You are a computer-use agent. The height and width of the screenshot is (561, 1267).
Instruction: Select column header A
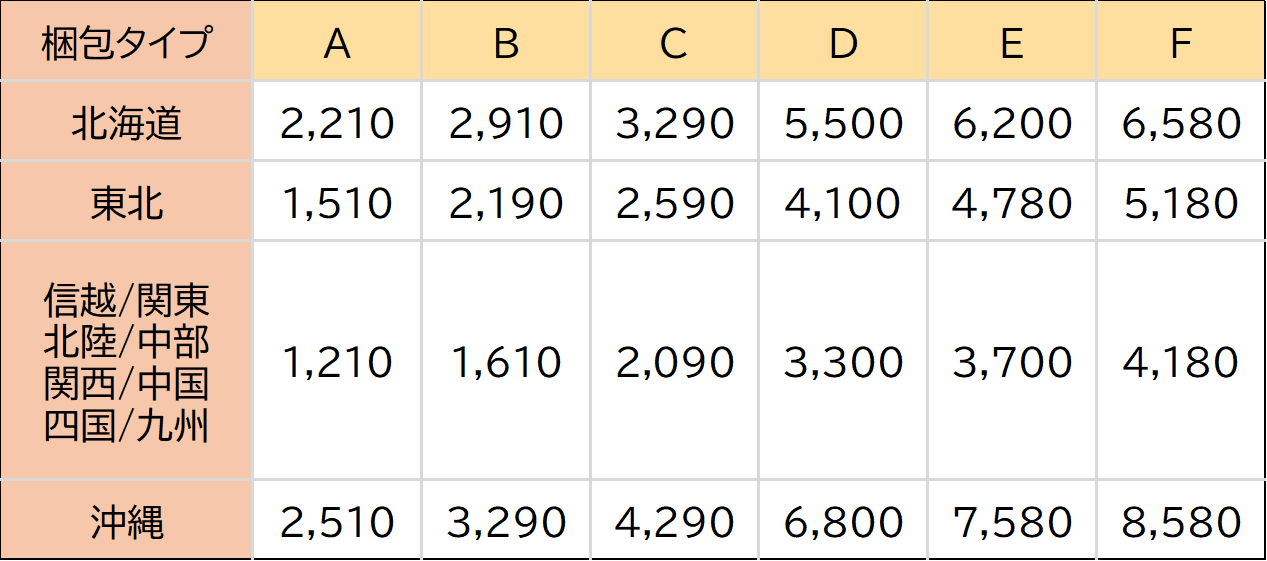[x=337, y=43]
